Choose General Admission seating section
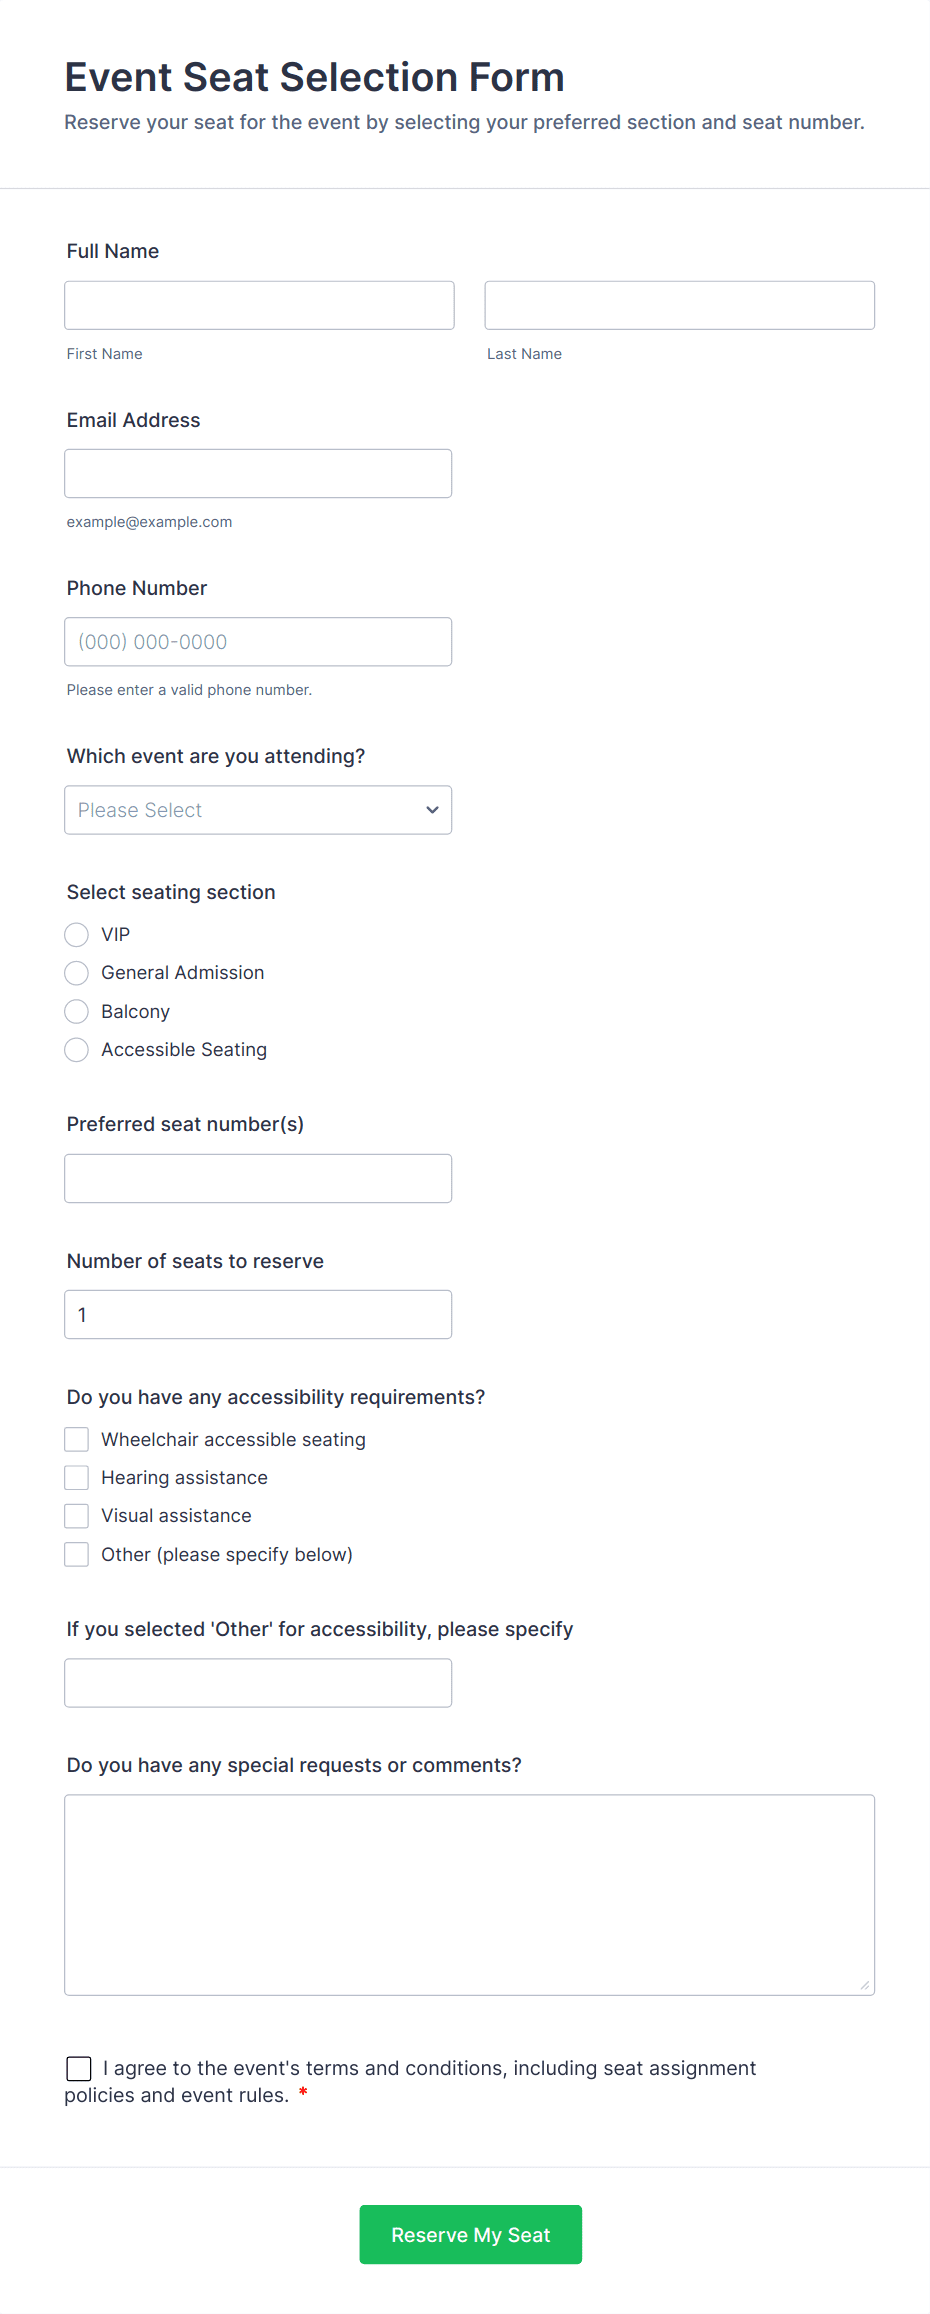930x2314 pixels. (77, 973)
